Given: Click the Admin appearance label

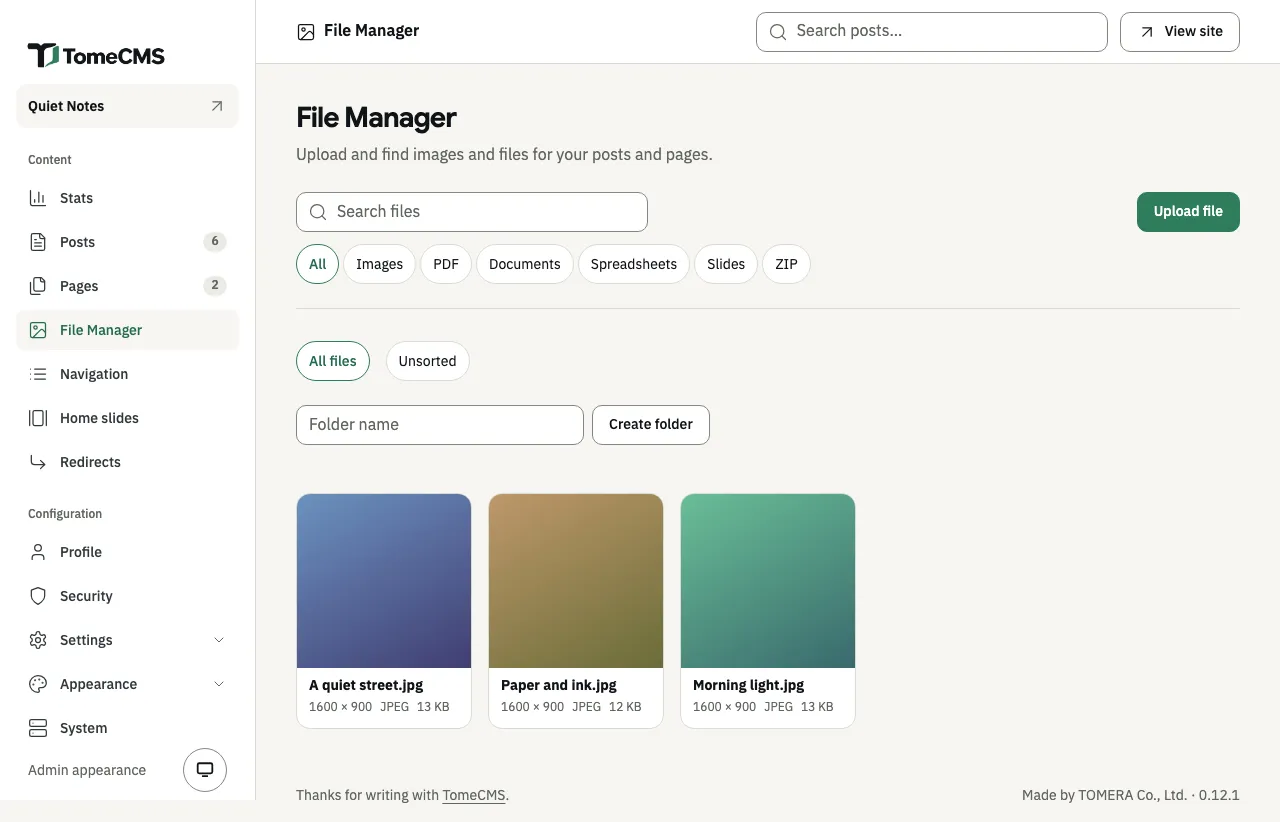Looking at the screenshot, I should [x=87, y=770].
